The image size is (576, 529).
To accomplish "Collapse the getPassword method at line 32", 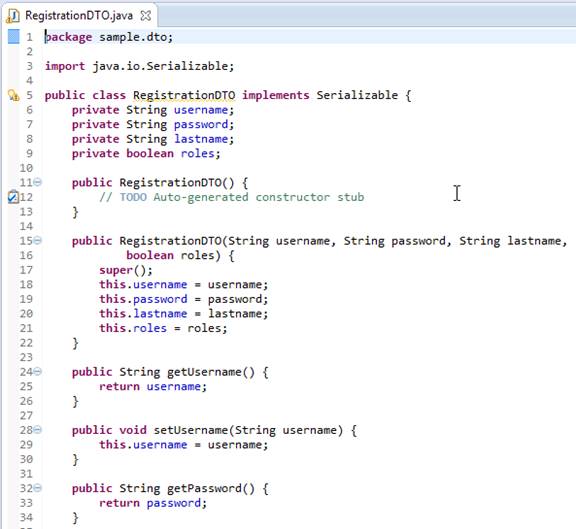I will (x=38, y=488).
